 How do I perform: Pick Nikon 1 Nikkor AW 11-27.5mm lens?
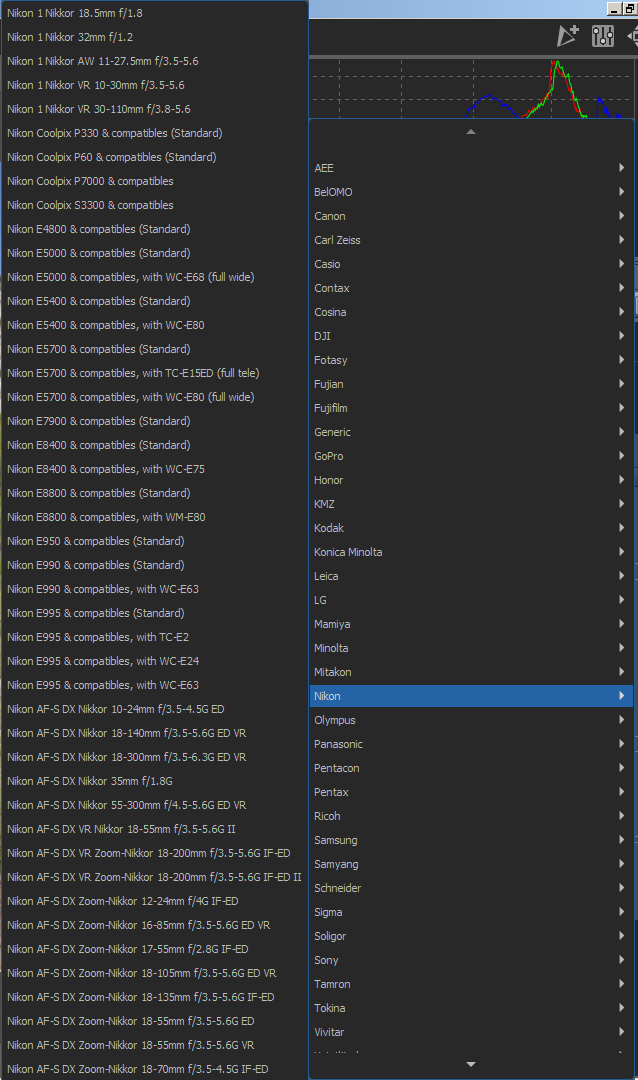pyautogui.click(x=154, y=61)
